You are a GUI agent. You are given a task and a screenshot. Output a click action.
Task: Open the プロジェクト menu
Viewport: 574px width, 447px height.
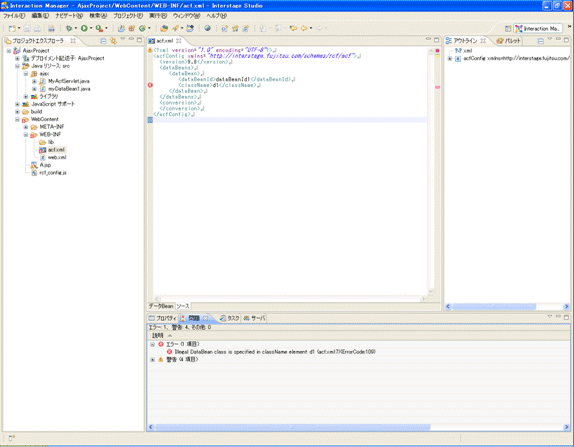[128, 16]
